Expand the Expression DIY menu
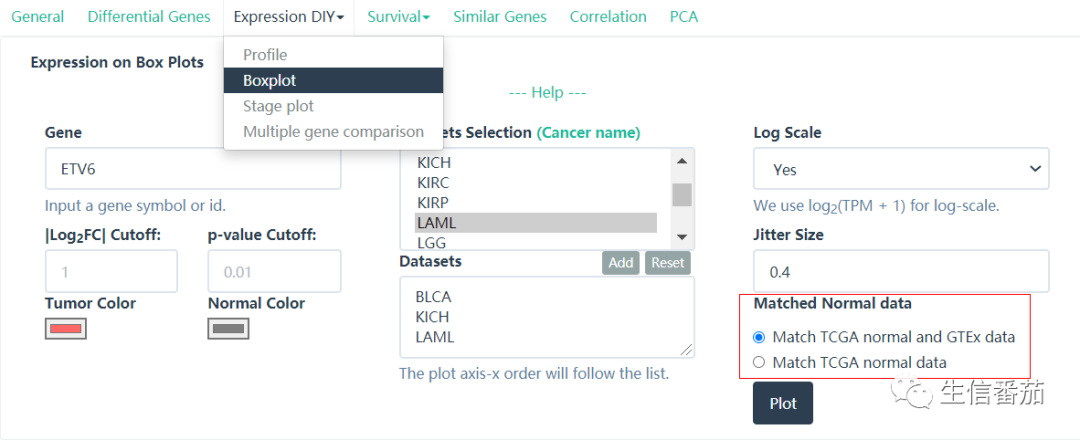Image resolution: width=1080 pixels, height=440 pixels. [x=289, y=17]
